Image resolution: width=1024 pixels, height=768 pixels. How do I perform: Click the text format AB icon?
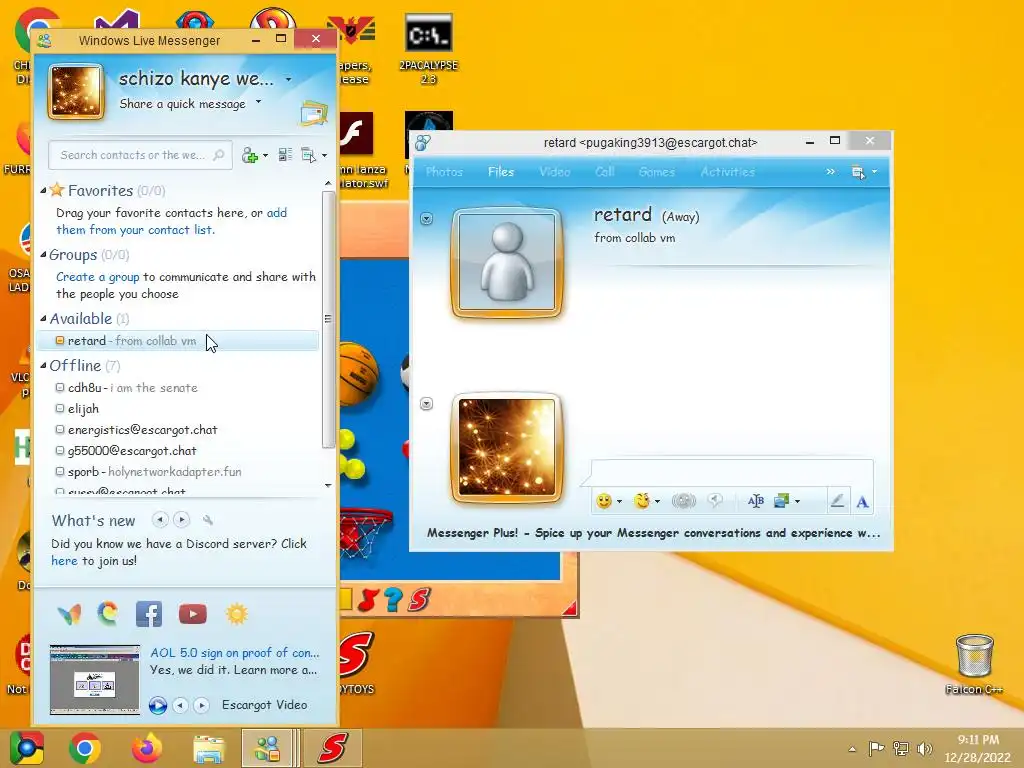[756, 501]
